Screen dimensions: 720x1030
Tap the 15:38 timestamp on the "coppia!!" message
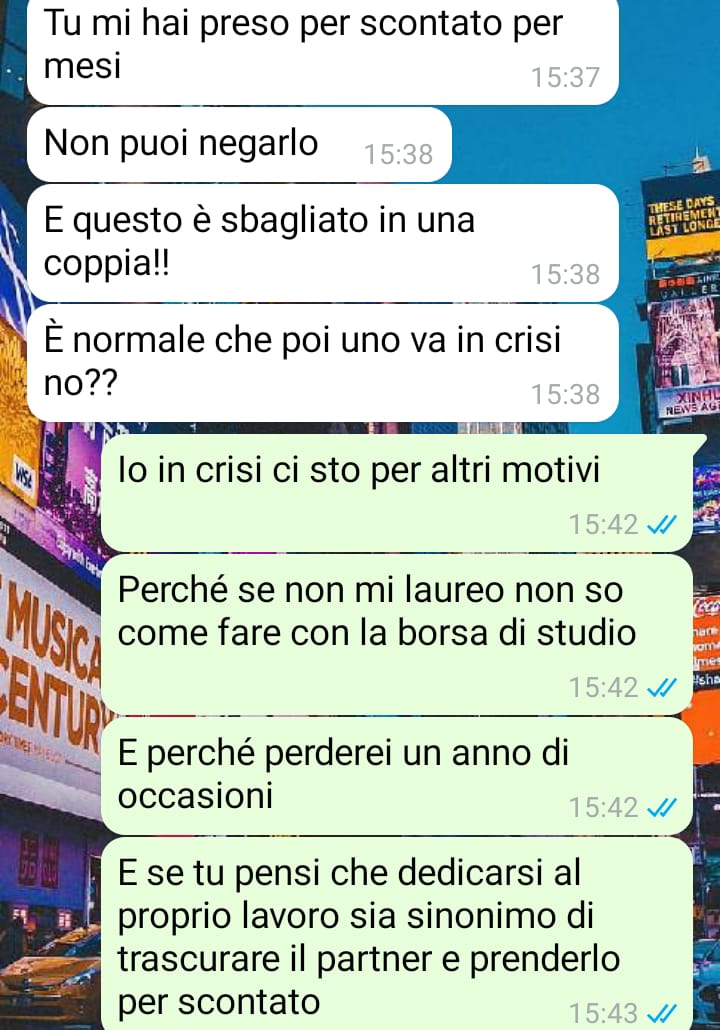tap(565, 275)
